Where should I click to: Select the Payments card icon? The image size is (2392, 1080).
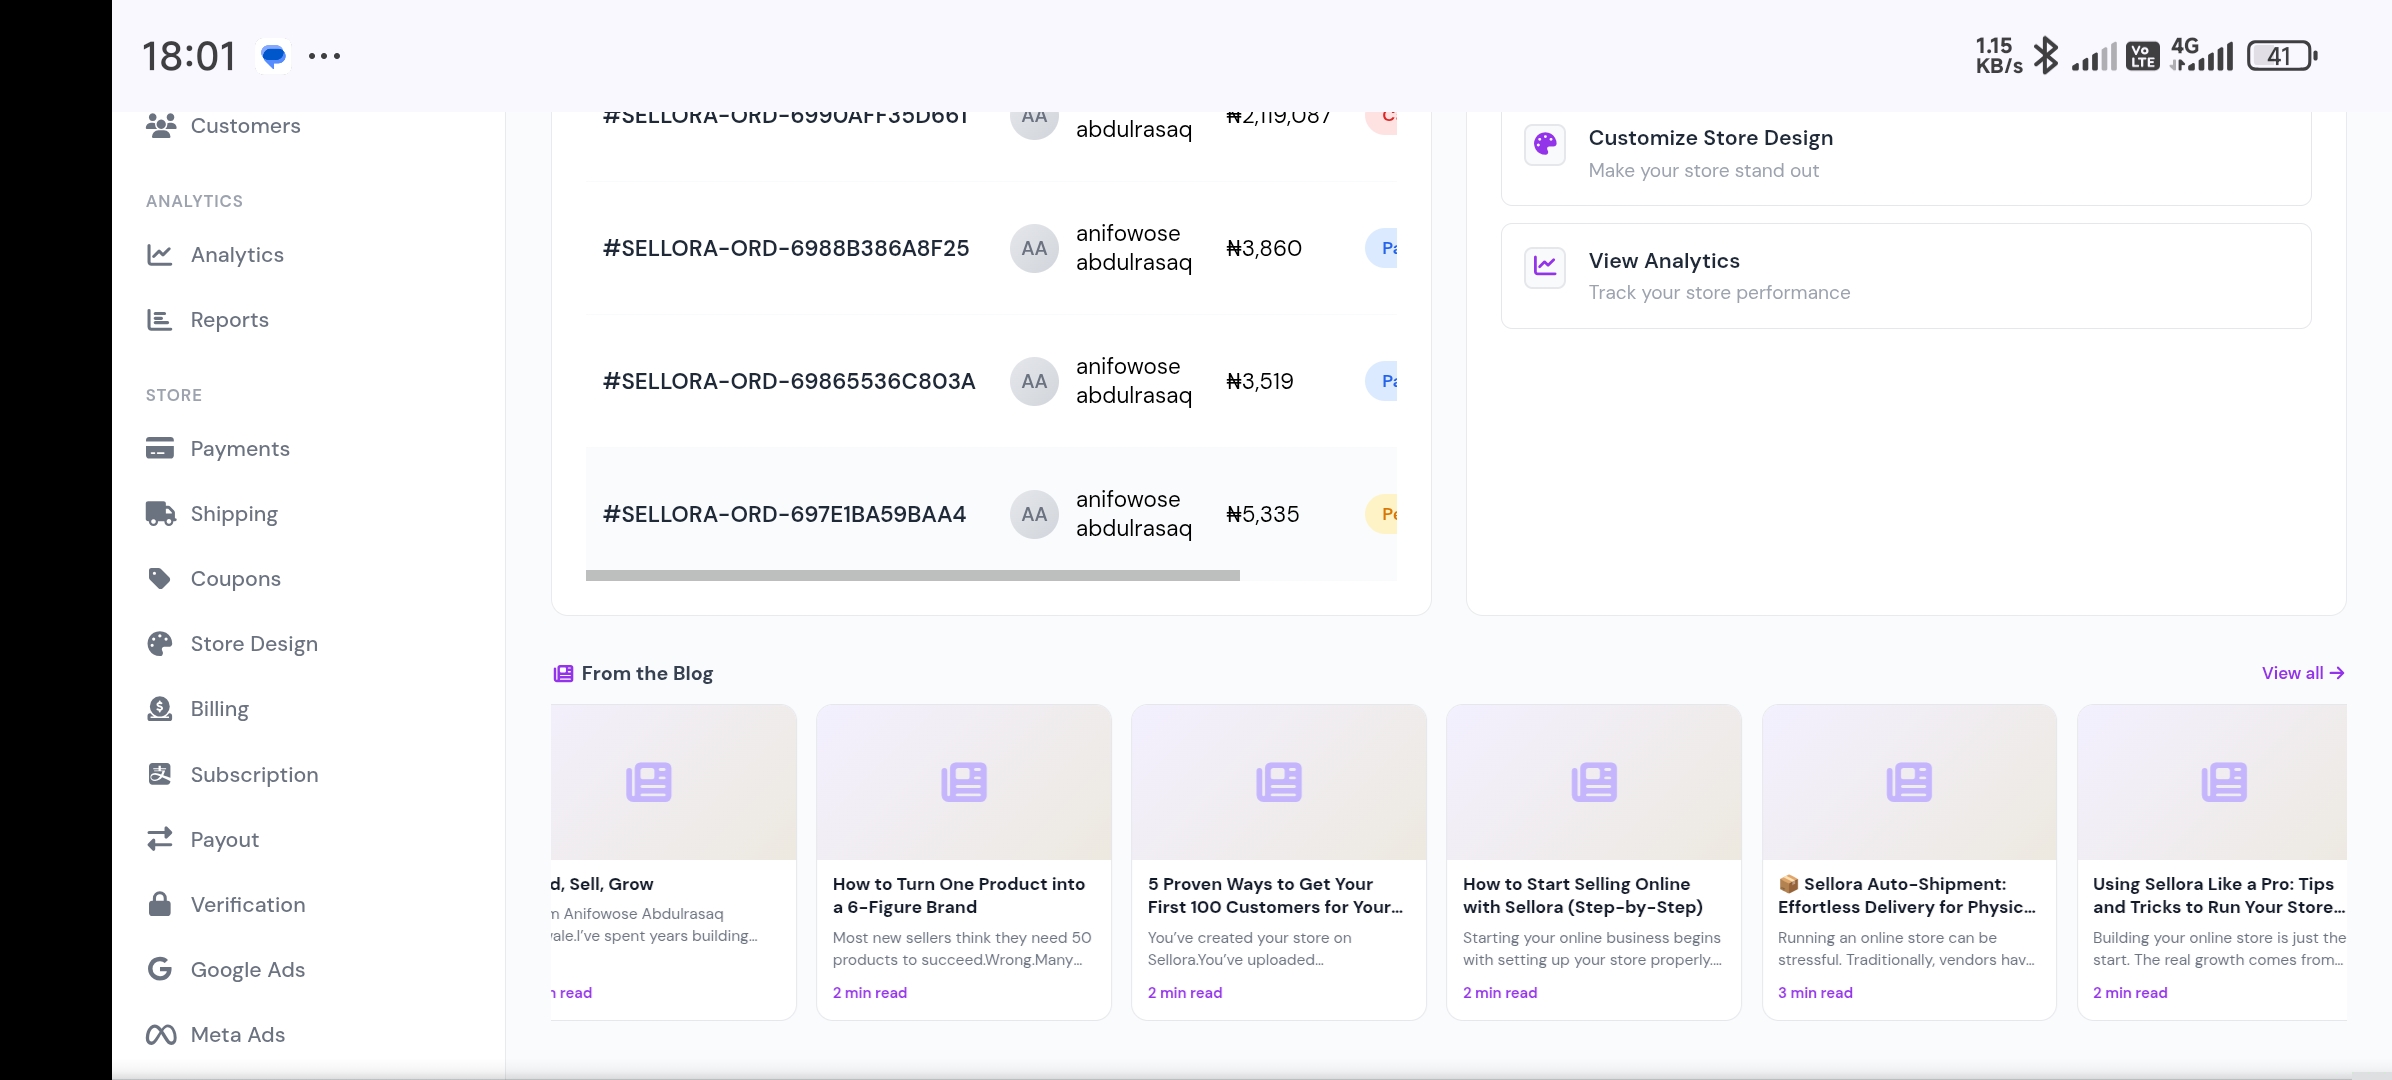[x=160, y=448]
